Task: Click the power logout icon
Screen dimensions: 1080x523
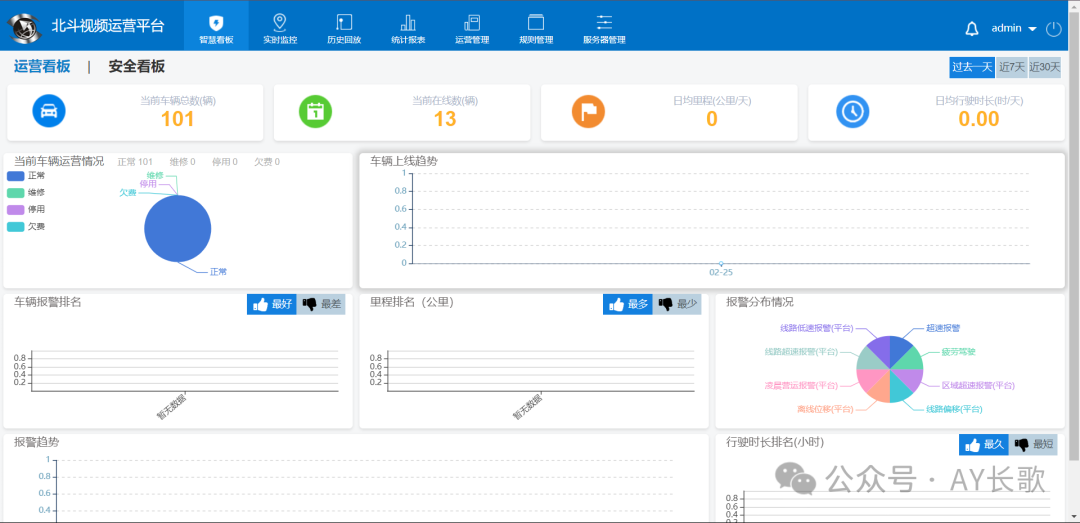Action: click(x=1054, y=29)
